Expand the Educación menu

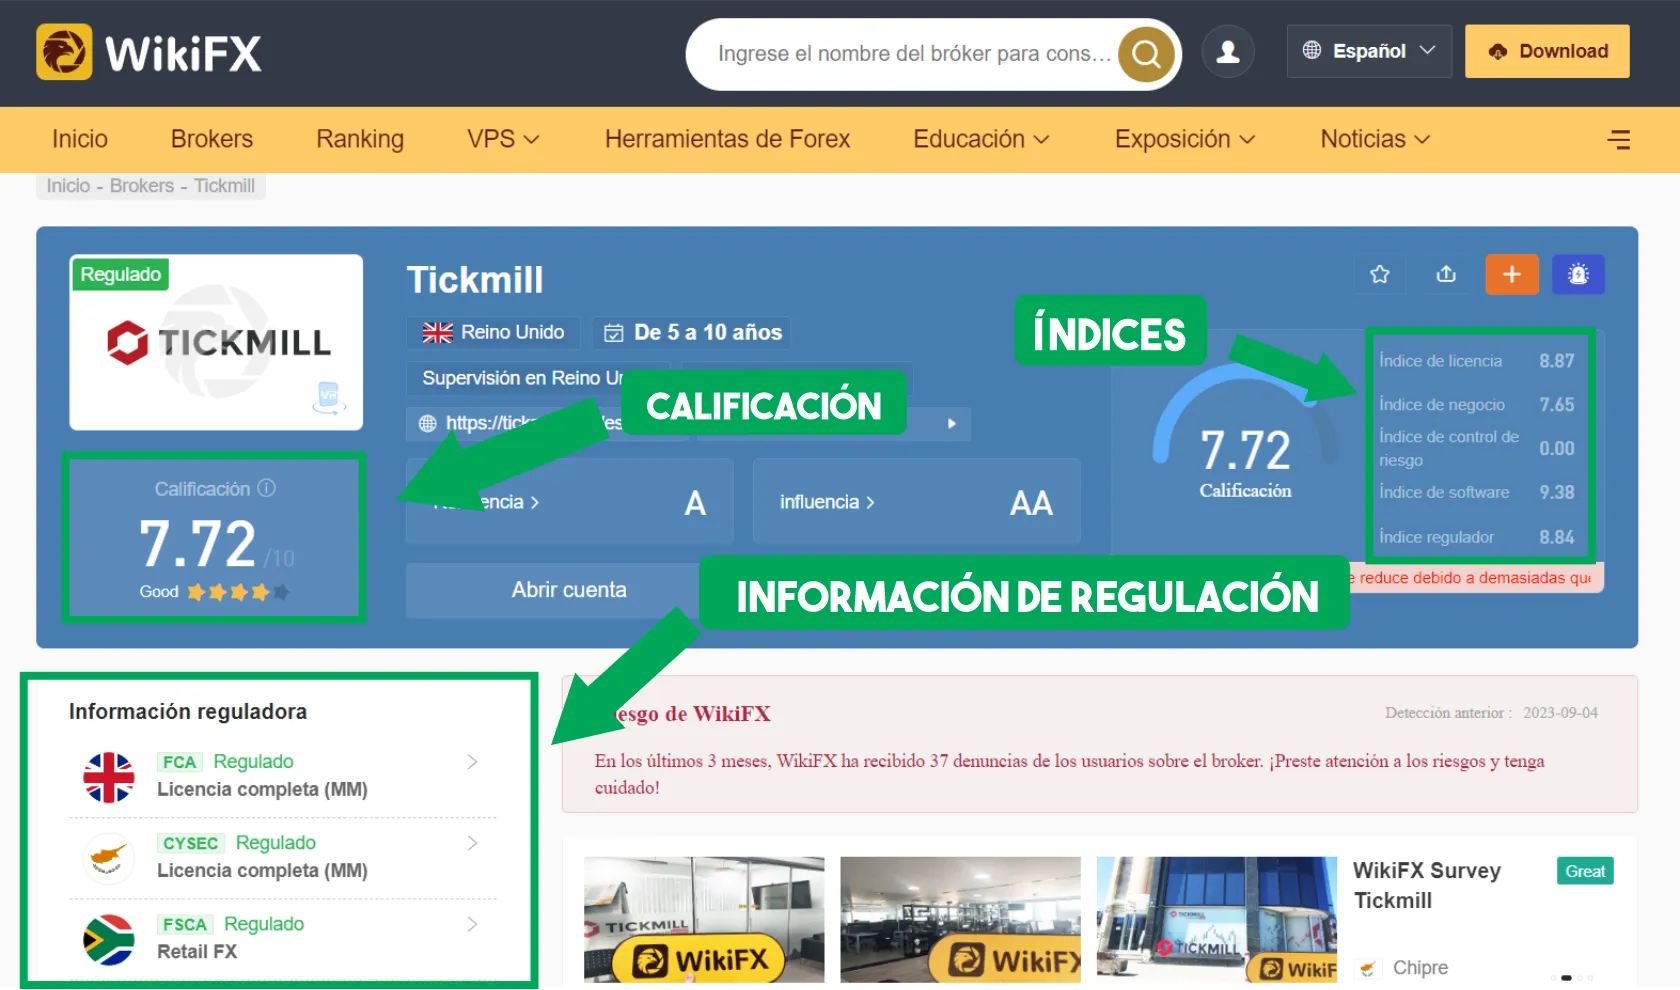click(x=981, y=139)
